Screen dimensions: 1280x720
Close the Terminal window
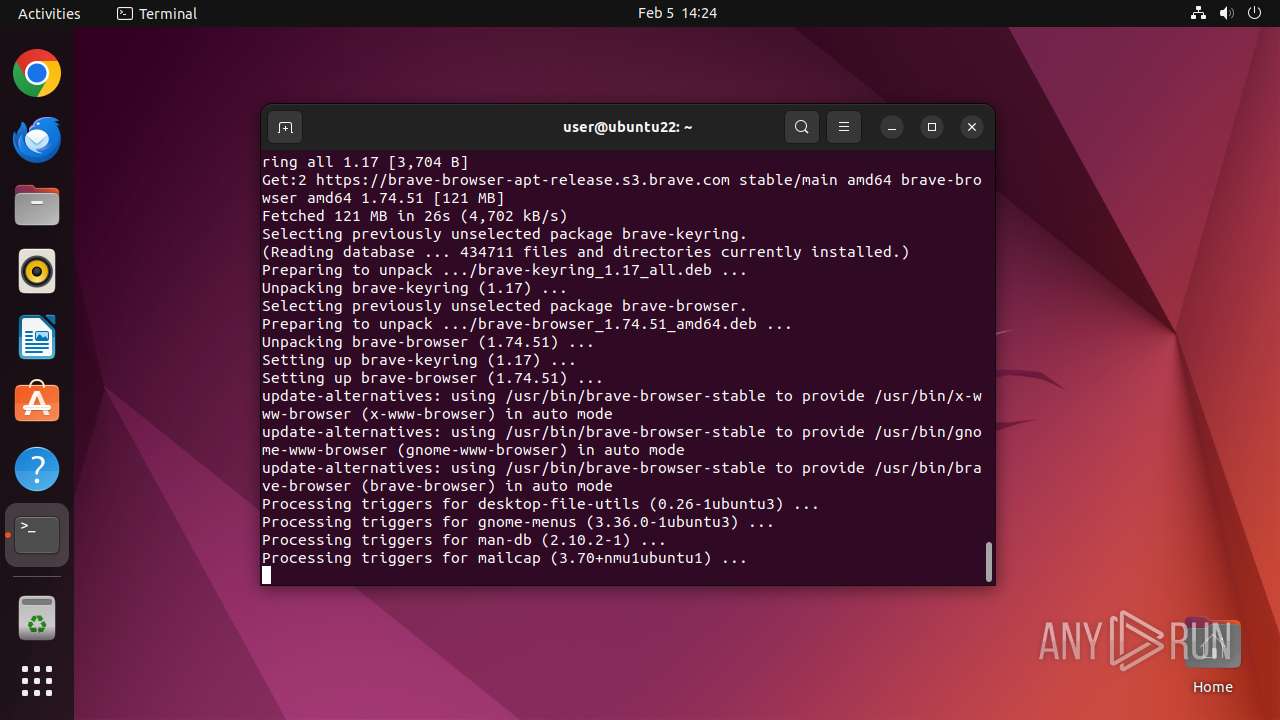[972, 127]
